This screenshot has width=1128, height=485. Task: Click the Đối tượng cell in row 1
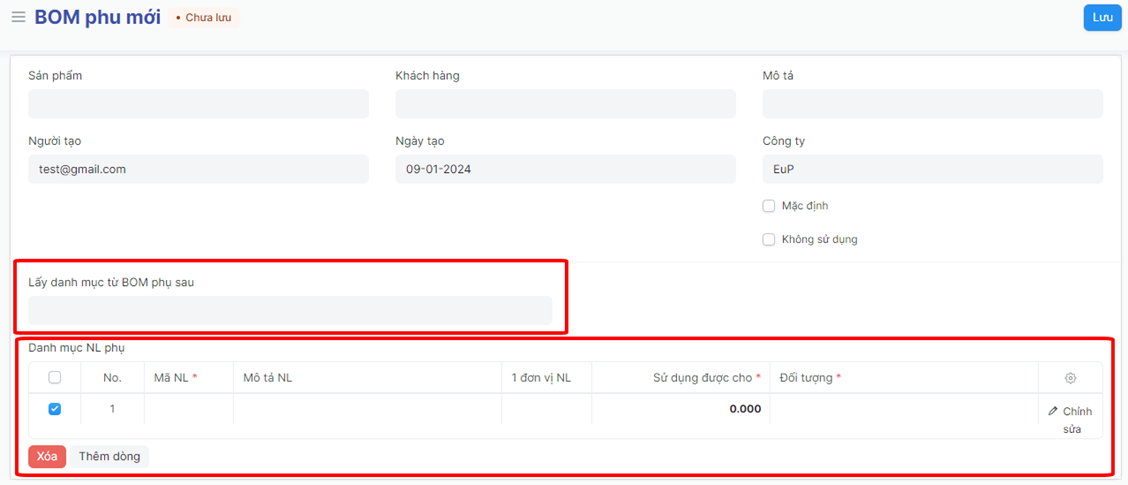point(903,409)
